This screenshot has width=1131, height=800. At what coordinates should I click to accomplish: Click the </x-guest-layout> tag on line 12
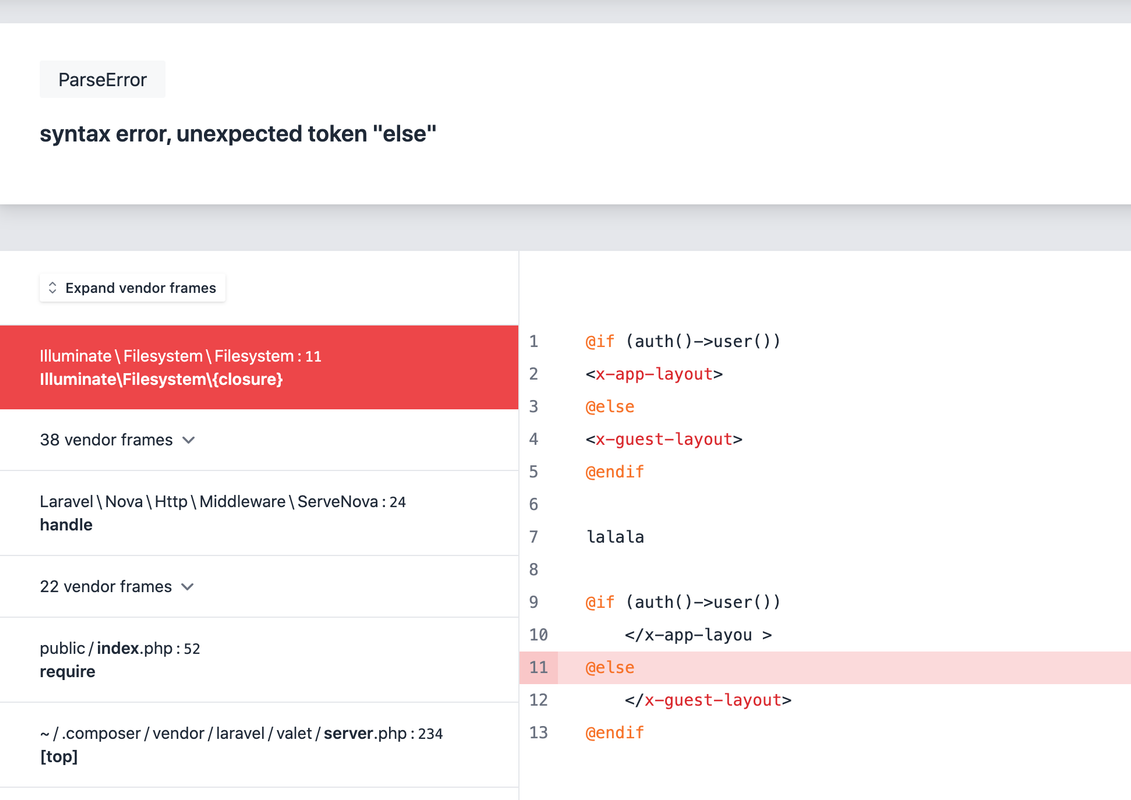708,700
